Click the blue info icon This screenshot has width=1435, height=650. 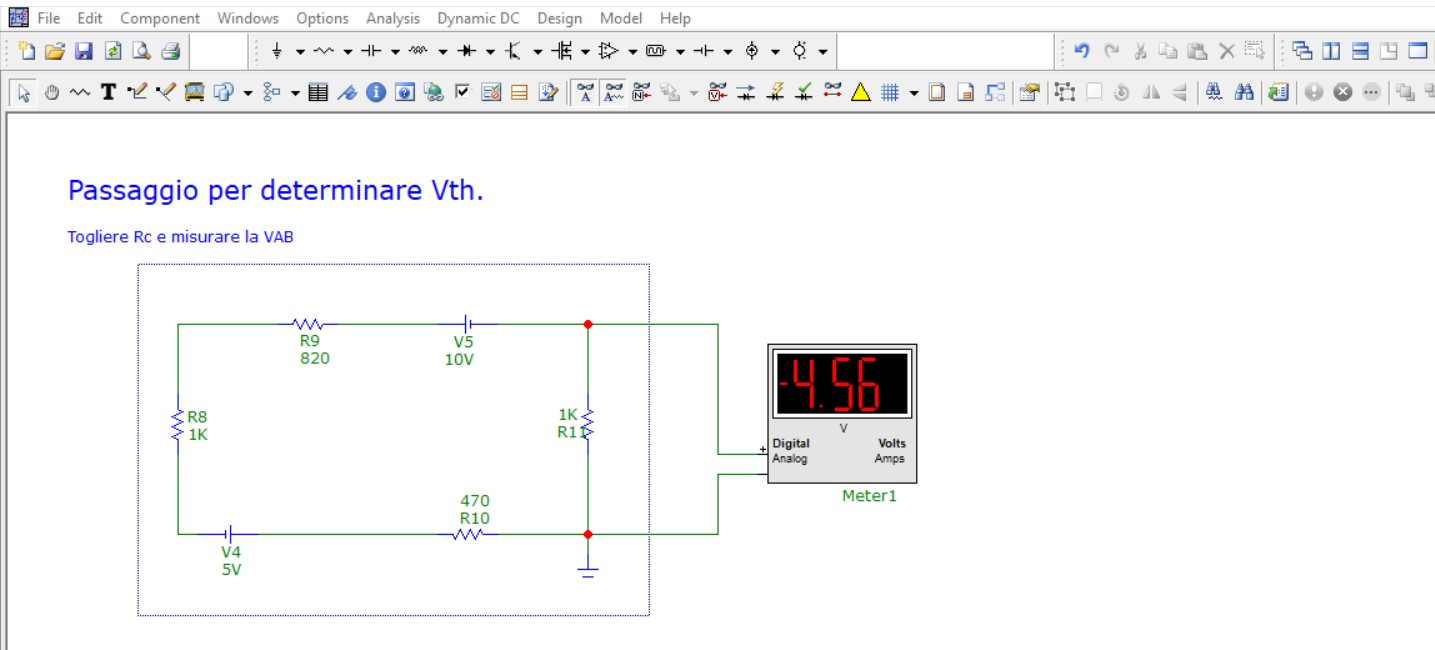[376, 93]
